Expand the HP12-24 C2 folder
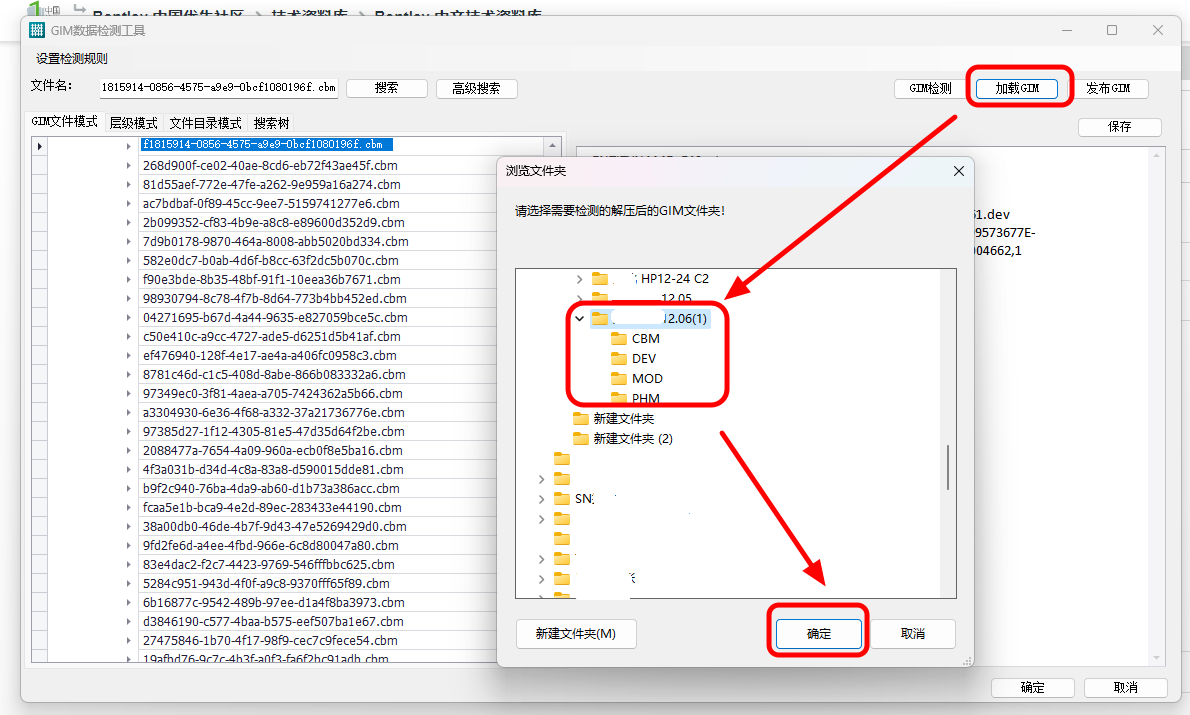 click(579, 279)
